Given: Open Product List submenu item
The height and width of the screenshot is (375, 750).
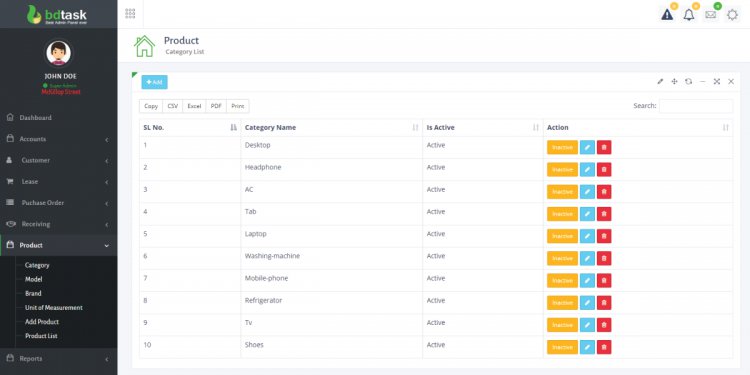Looking at the screenshot, I should 41,336.
